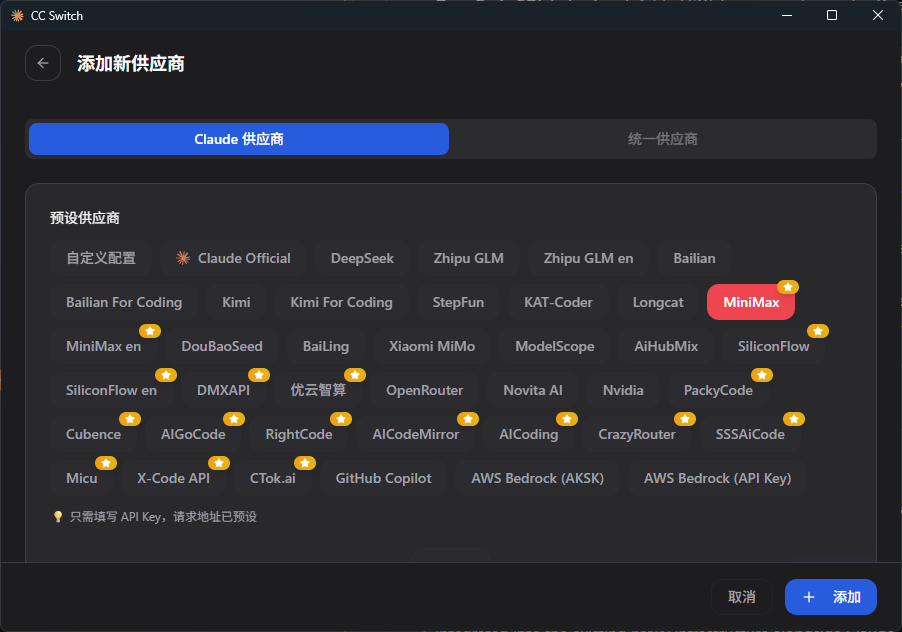Switch to the 统一供应商 tab
This screenshot has height=632, width=902.
(662, 139)
